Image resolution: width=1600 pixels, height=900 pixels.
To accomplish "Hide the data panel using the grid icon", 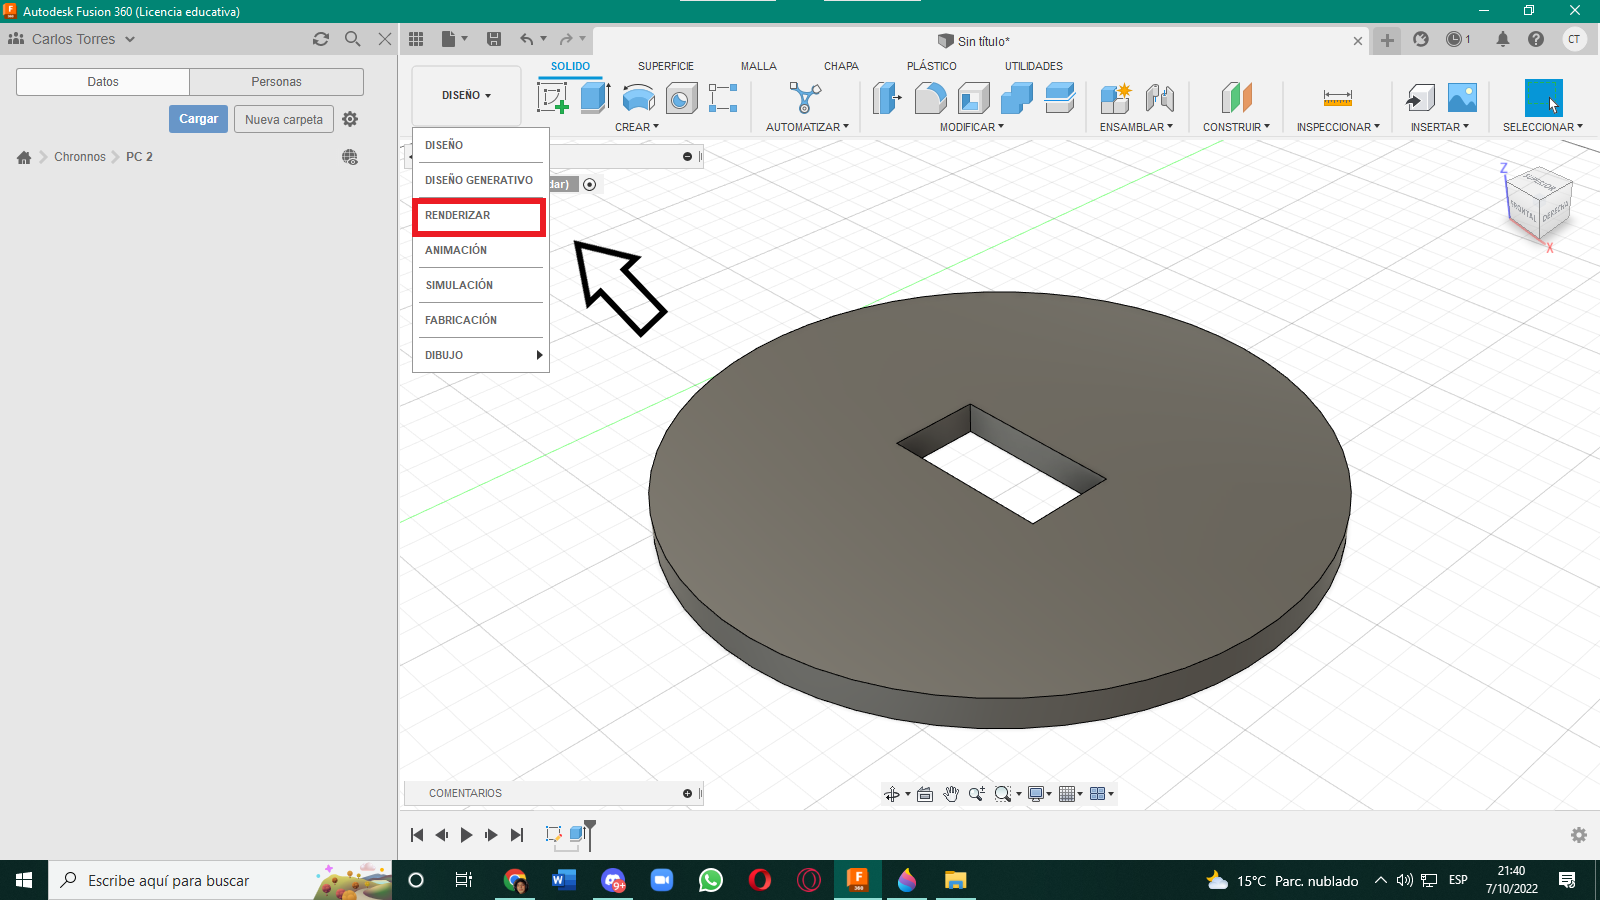I will coord(416,39).
